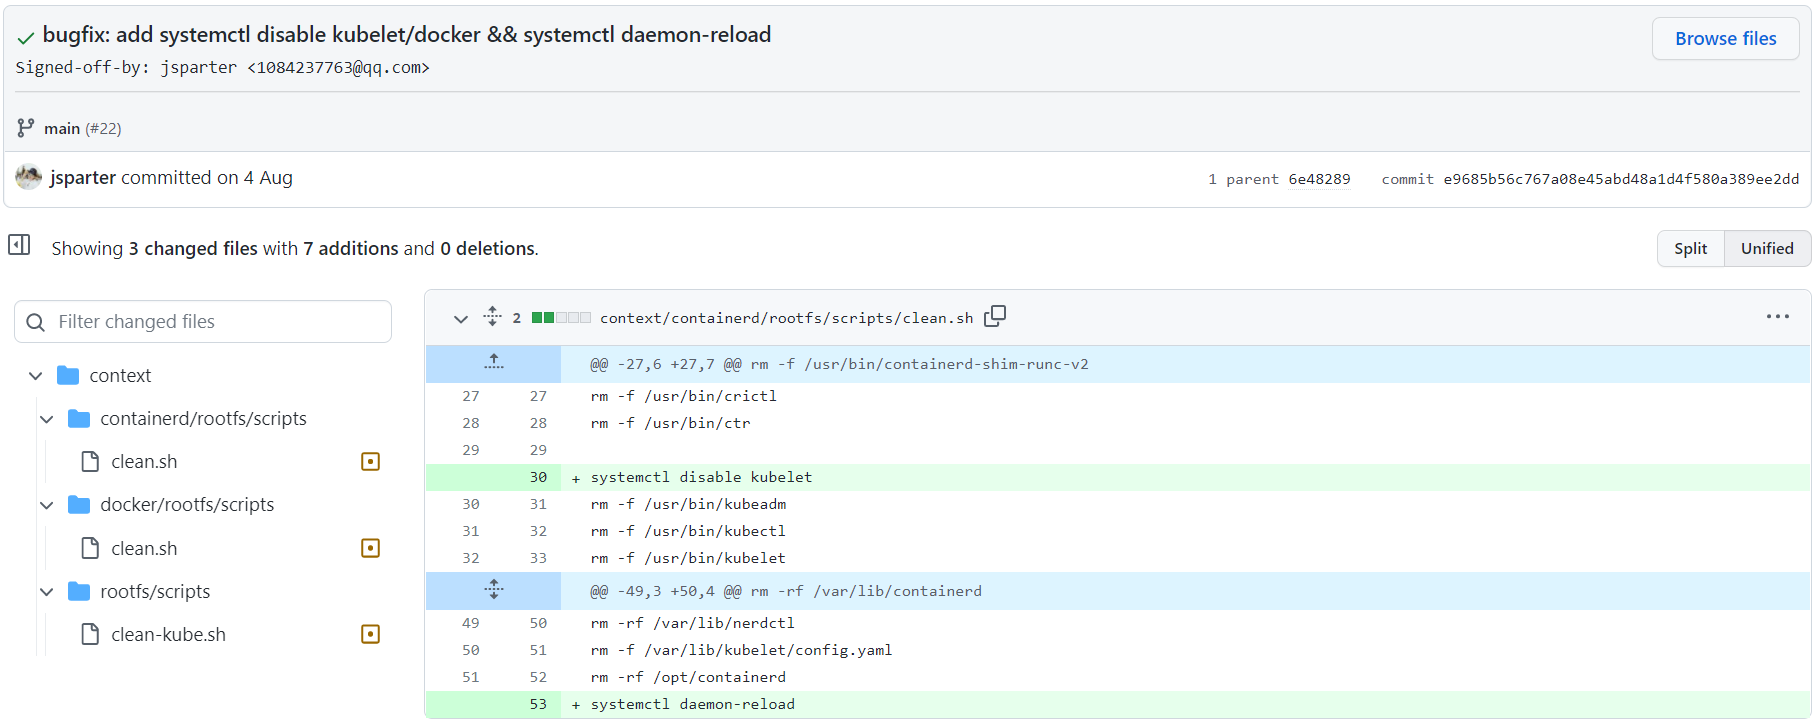1819x727 pixels.
Task: Open jsparter's avatar image
Action: click(29, 177)
